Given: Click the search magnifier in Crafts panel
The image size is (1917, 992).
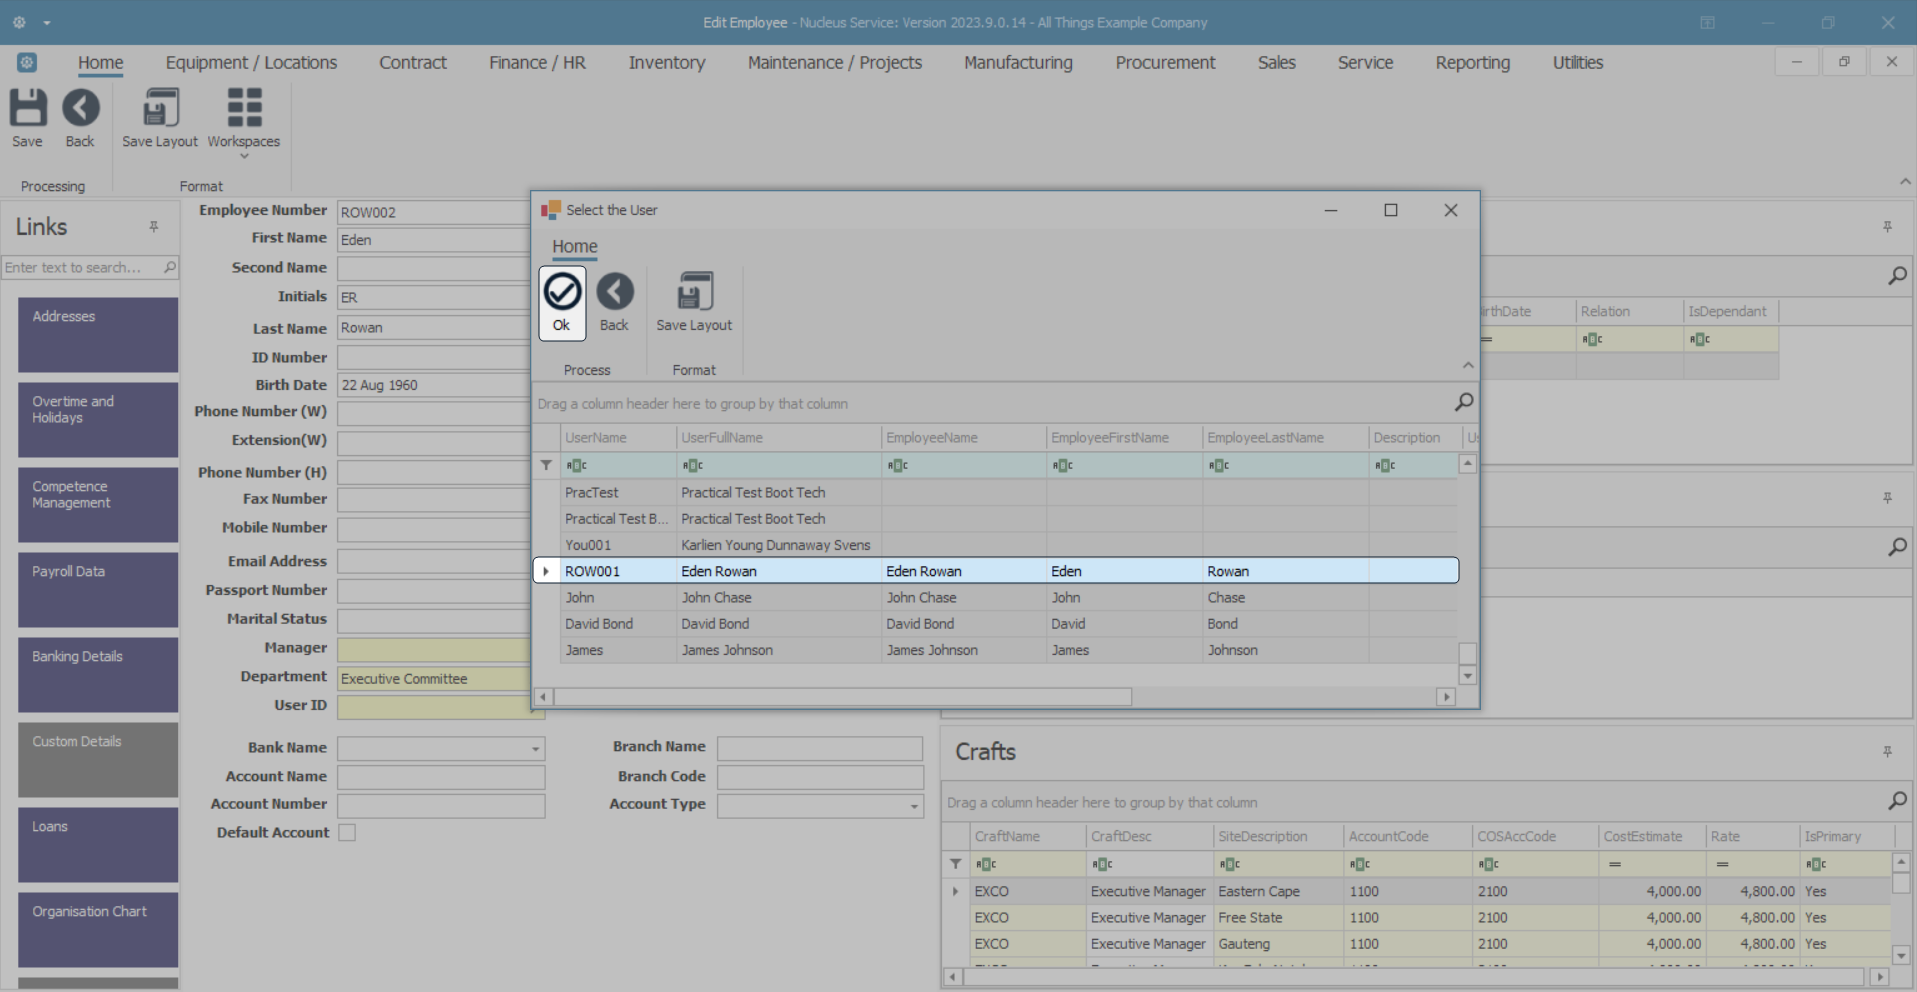Looking at the screenshot, I should (1897, 801).
